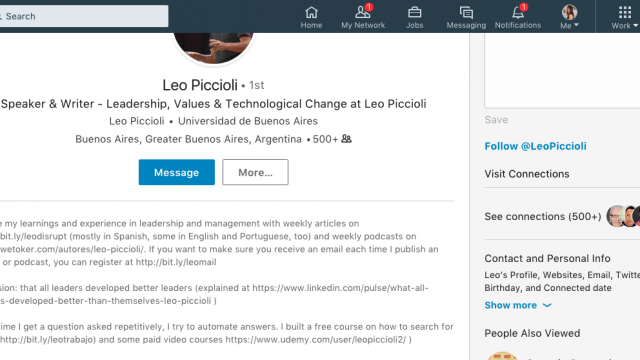Click the Search input field
The width and height of the screenshot is (640, 360).
click(84, 16)
